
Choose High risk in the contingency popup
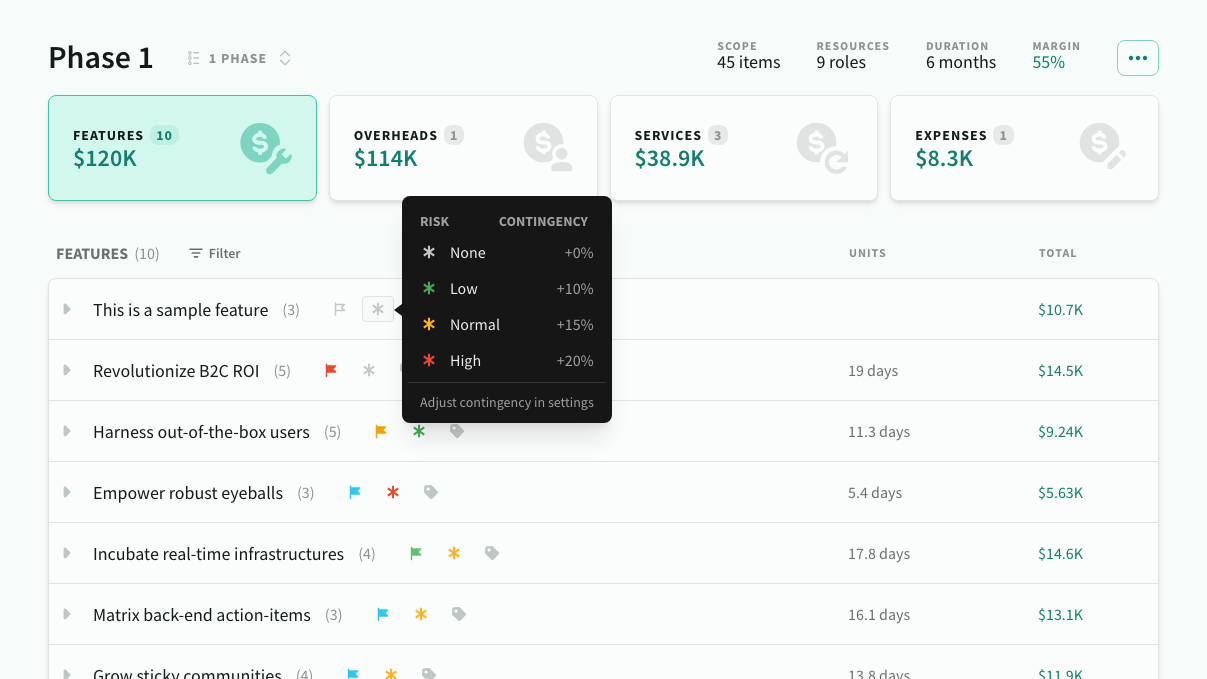tap(465, 360)
